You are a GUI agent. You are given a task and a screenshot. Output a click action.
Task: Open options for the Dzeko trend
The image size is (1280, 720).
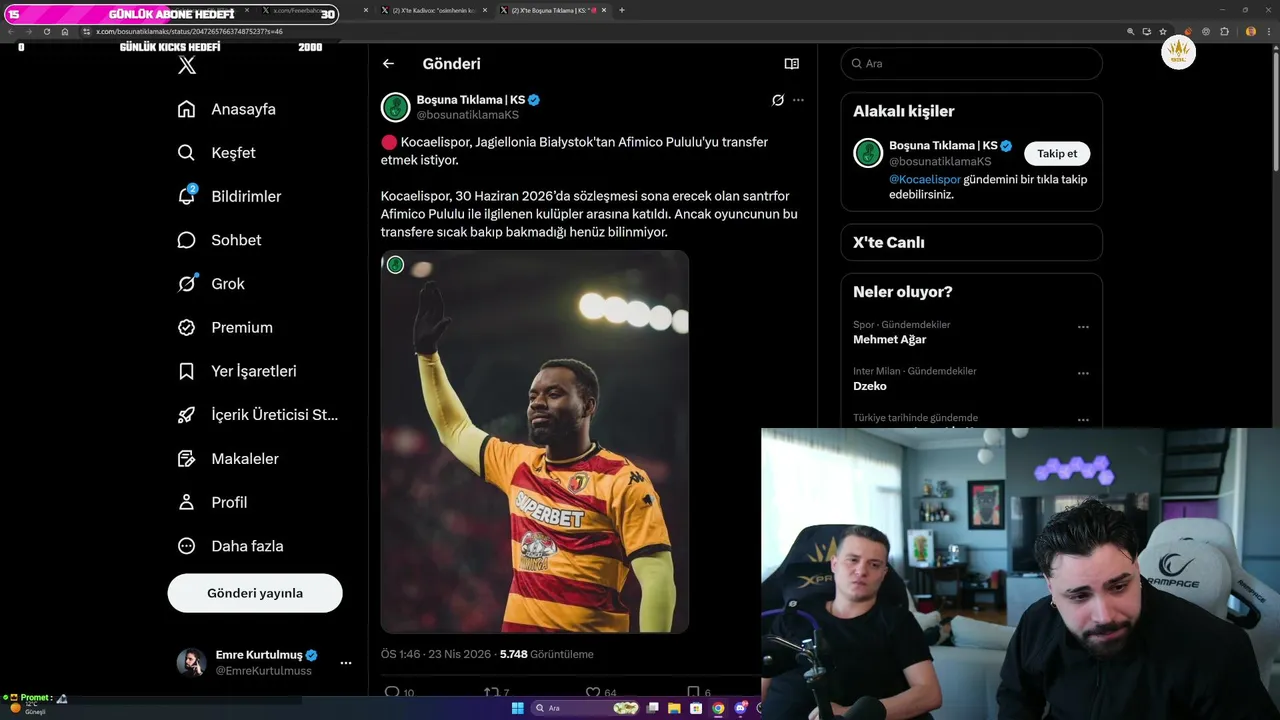pos(1083,373)
